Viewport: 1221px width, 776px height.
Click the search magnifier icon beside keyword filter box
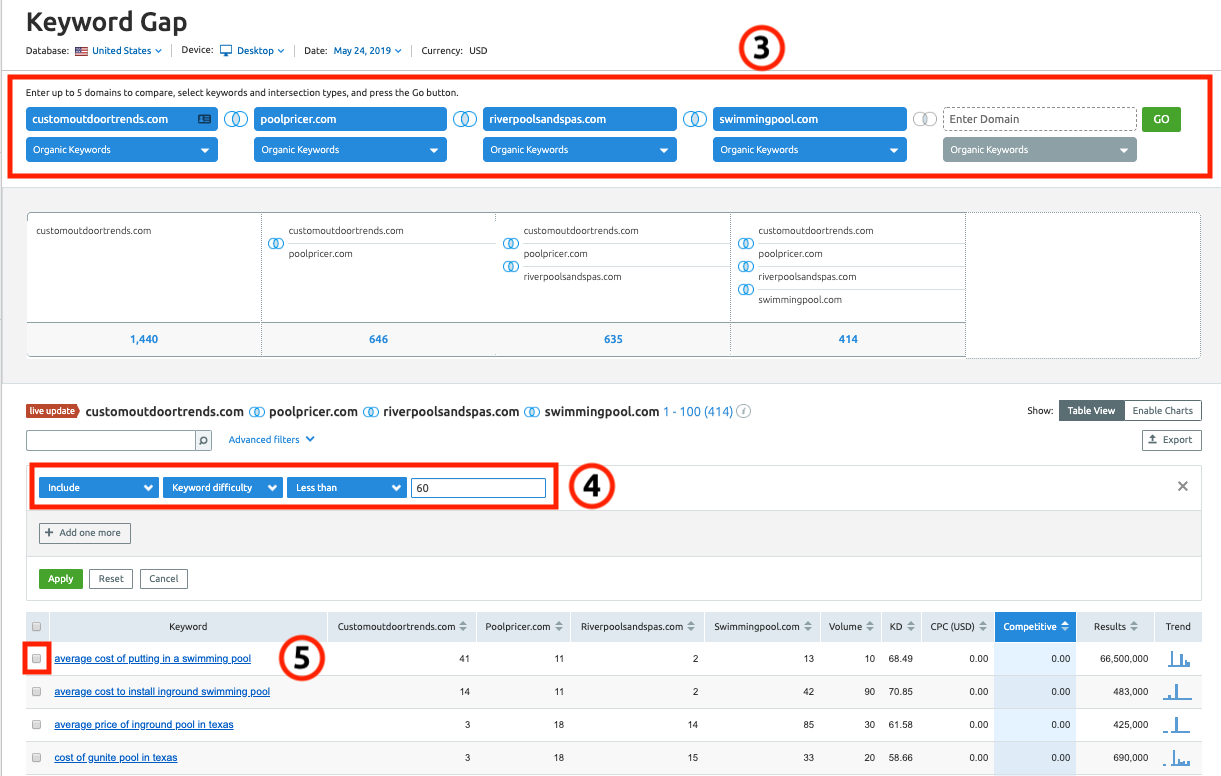pyautogui.click(x=203, y=440)
